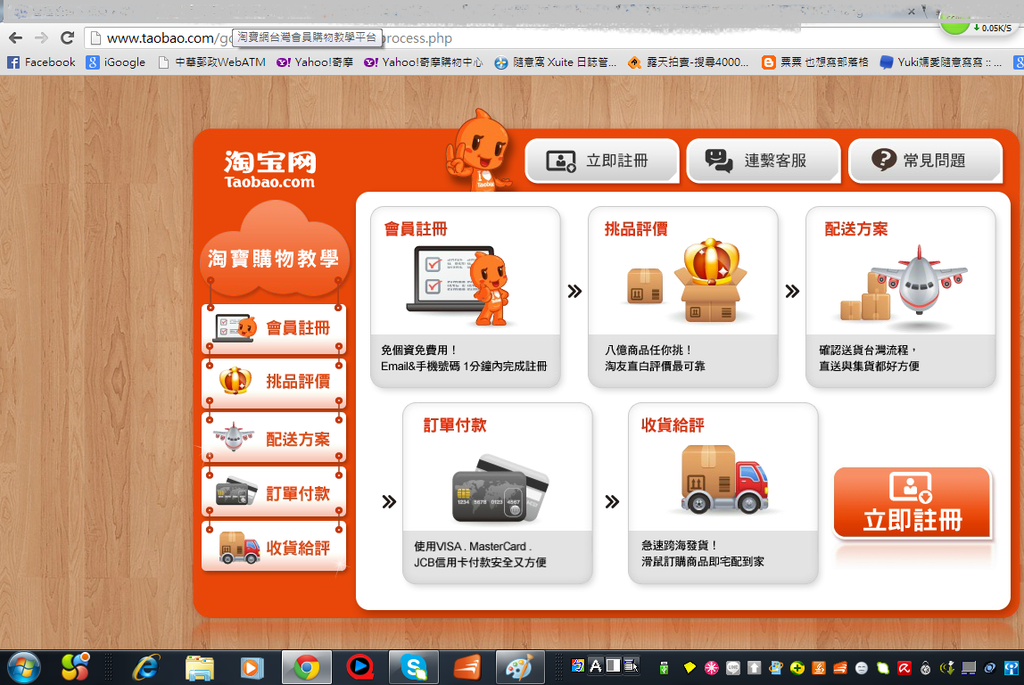Screen dimensions: 1024x685
Task: Select 會員註冊 in the left sidebar
Action: [274, 328]
